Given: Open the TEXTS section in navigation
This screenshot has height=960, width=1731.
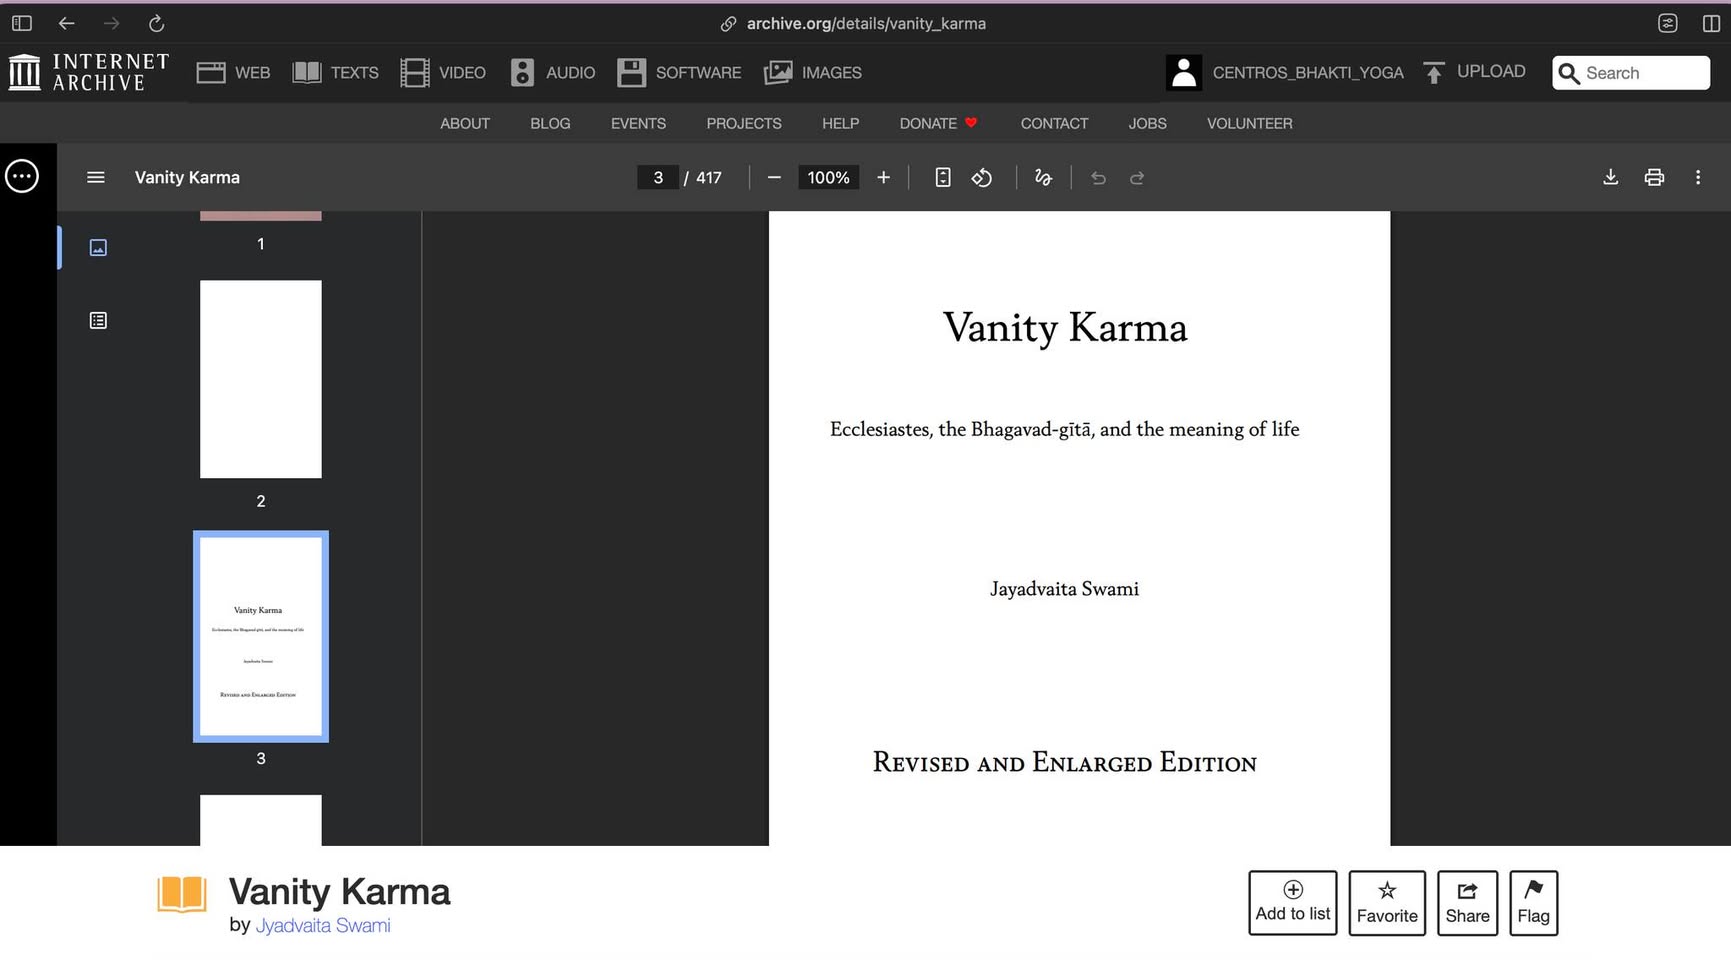Looking at the screenshot, I should 336,72.
